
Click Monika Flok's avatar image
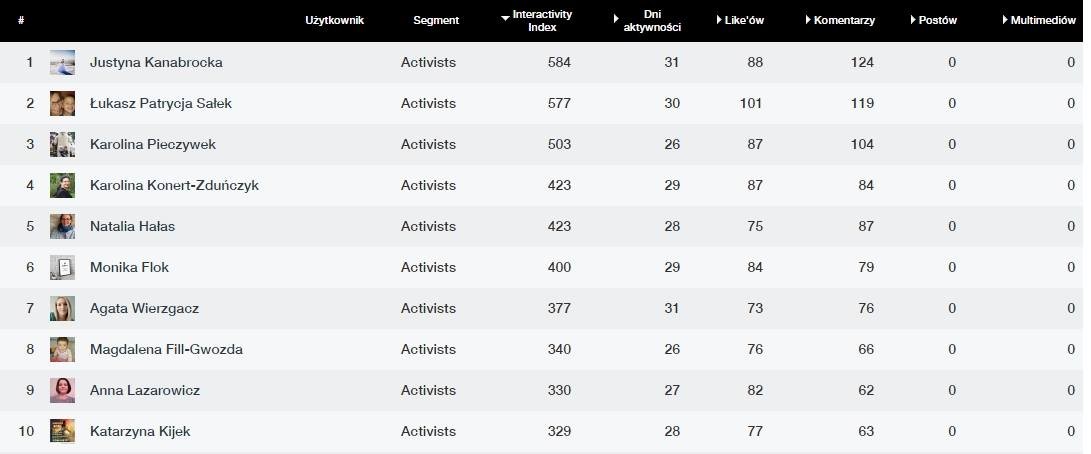[x=62, y=267]
